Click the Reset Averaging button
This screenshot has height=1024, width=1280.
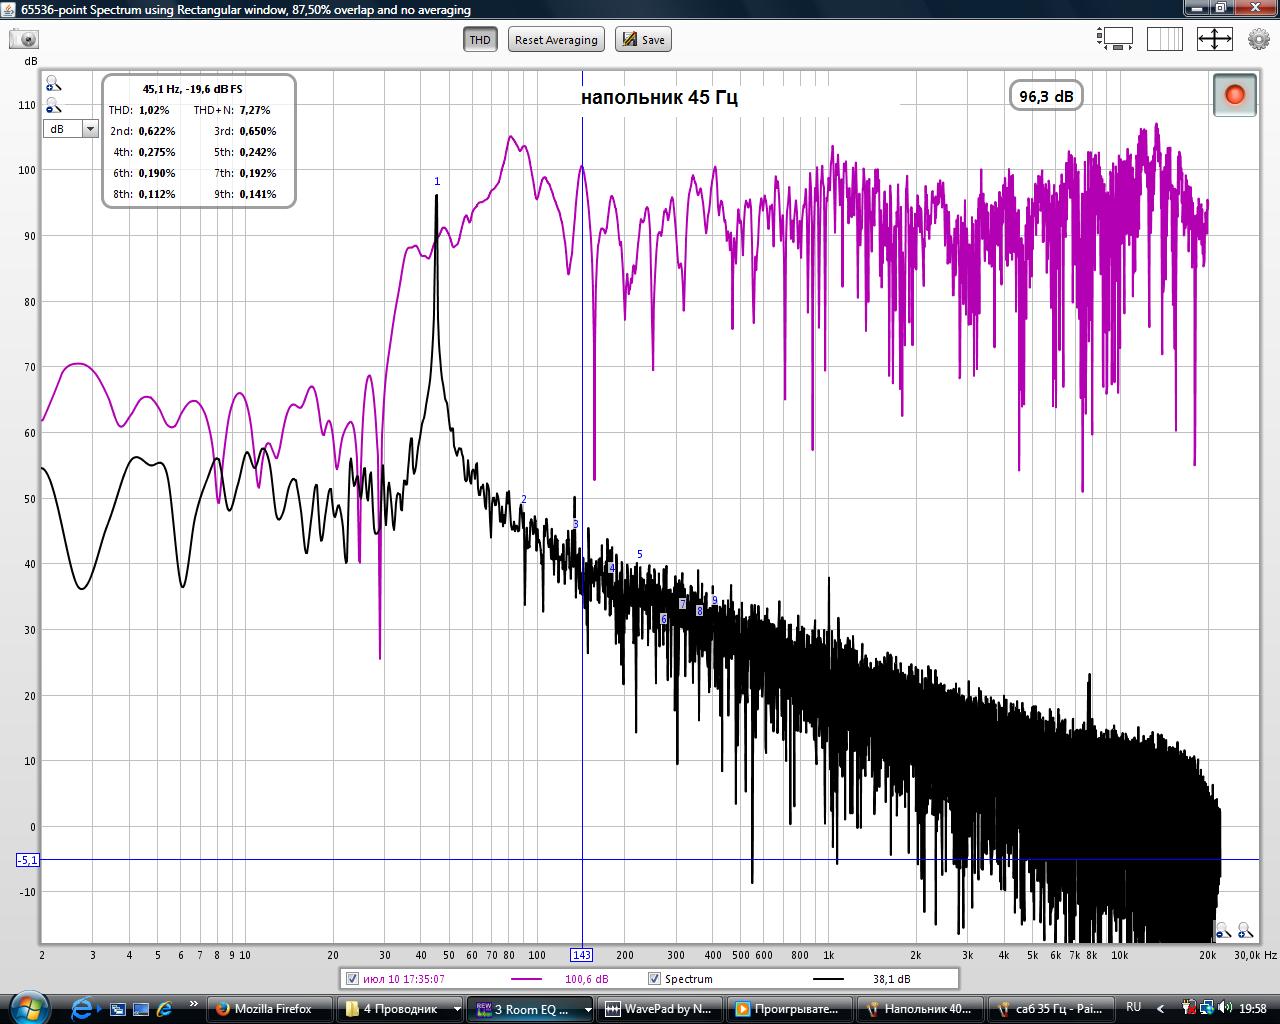[x=556, y=39]
